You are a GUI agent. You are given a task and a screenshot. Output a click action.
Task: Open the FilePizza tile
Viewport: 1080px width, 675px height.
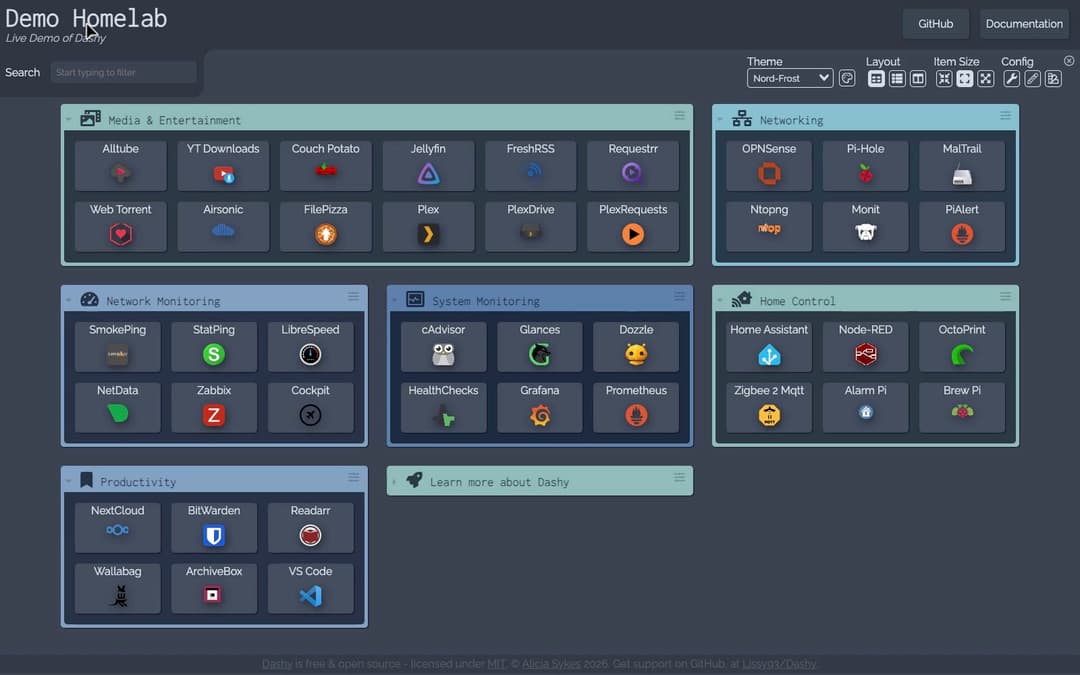pos(325,226)
